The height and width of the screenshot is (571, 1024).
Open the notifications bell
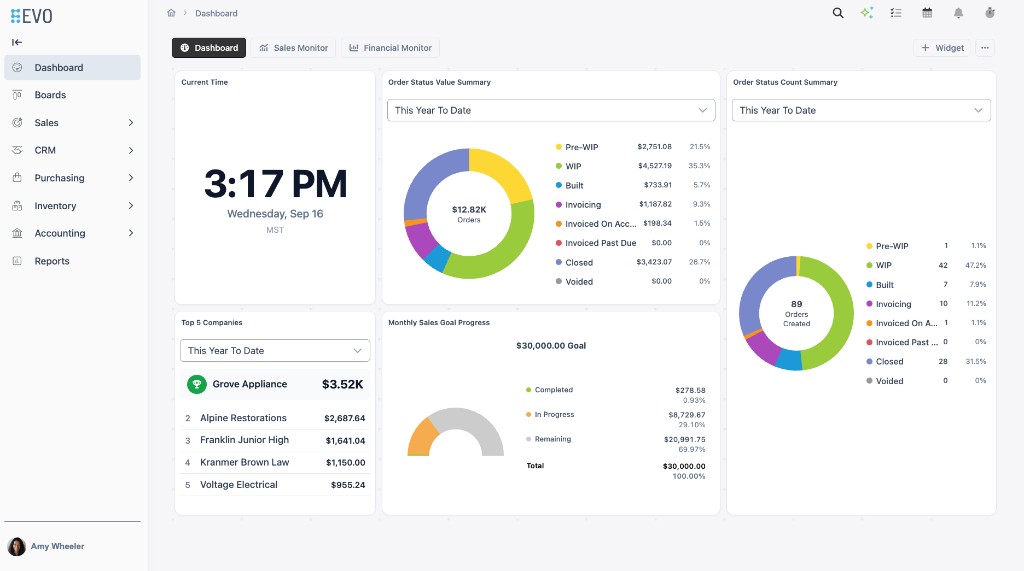958,13
